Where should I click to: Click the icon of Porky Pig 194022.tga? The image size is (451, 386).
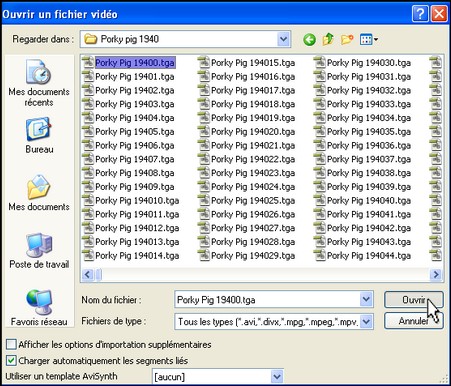point(204,159)
